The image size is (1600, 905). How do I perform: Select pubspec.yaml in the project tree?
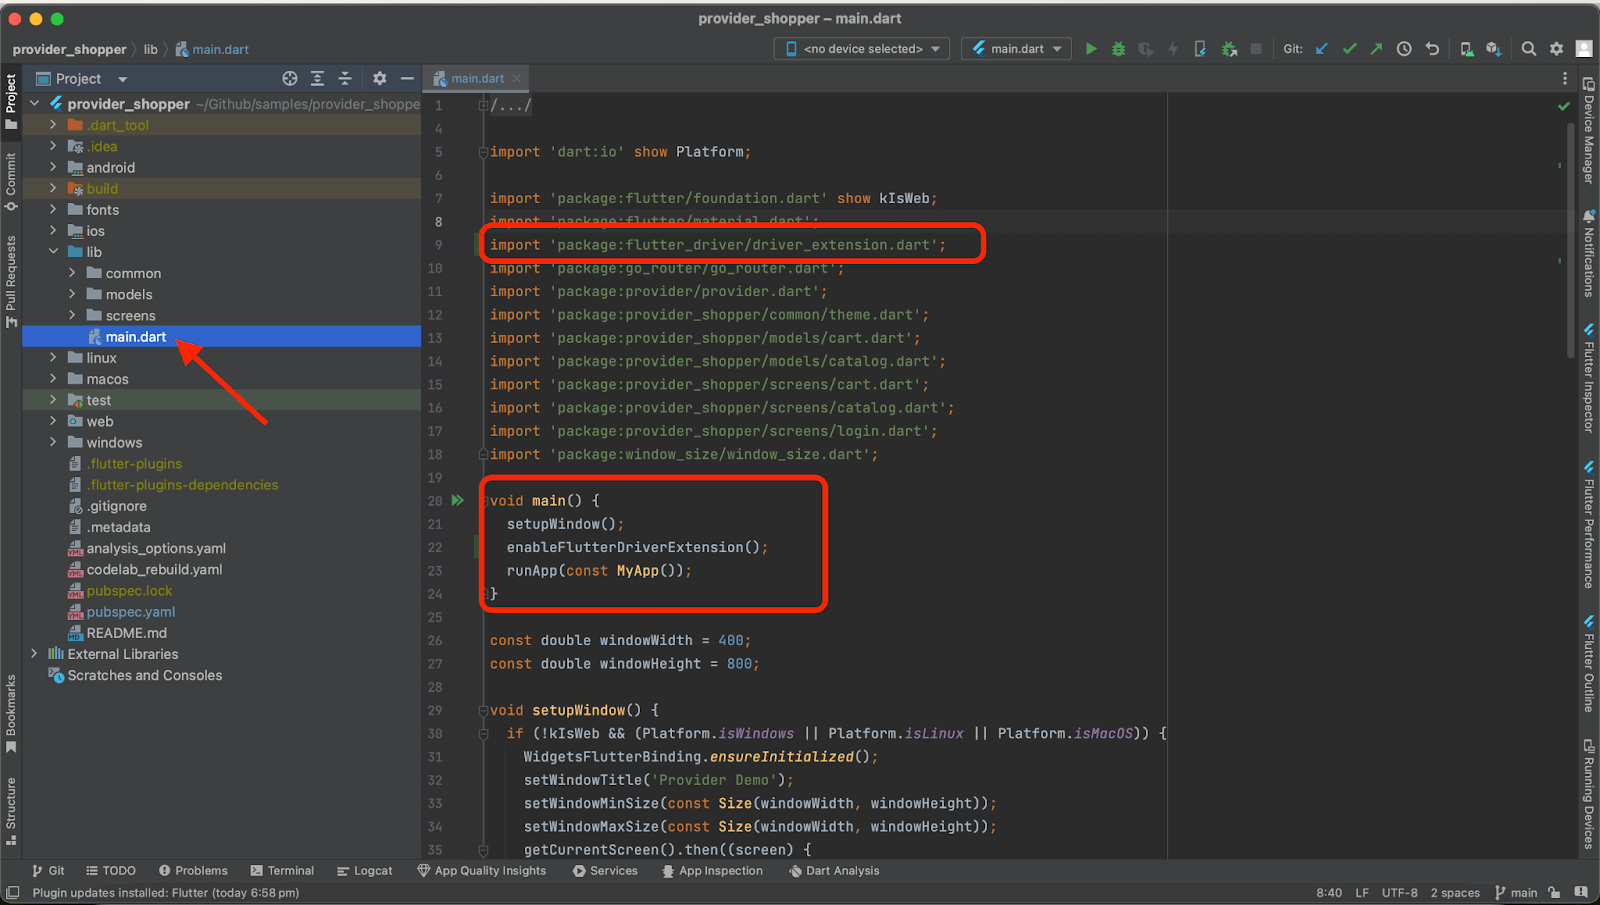point(130,611)
